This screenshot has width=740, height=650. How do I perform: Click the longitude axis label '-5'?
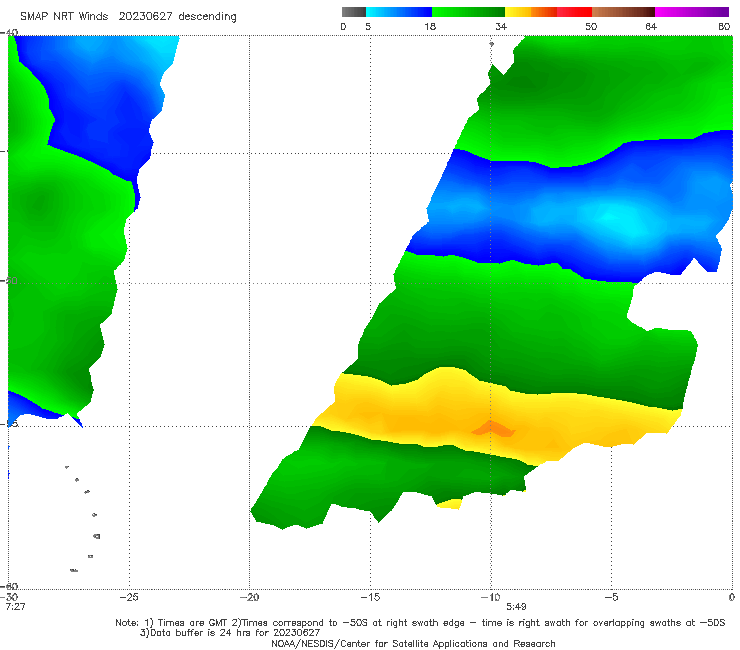(611, 597)
